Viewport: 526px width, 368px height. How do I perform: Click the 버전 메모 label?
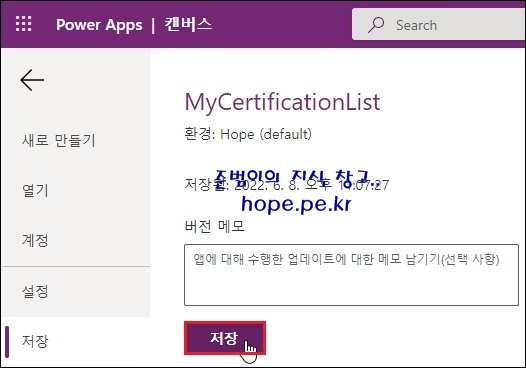(214, 226)
